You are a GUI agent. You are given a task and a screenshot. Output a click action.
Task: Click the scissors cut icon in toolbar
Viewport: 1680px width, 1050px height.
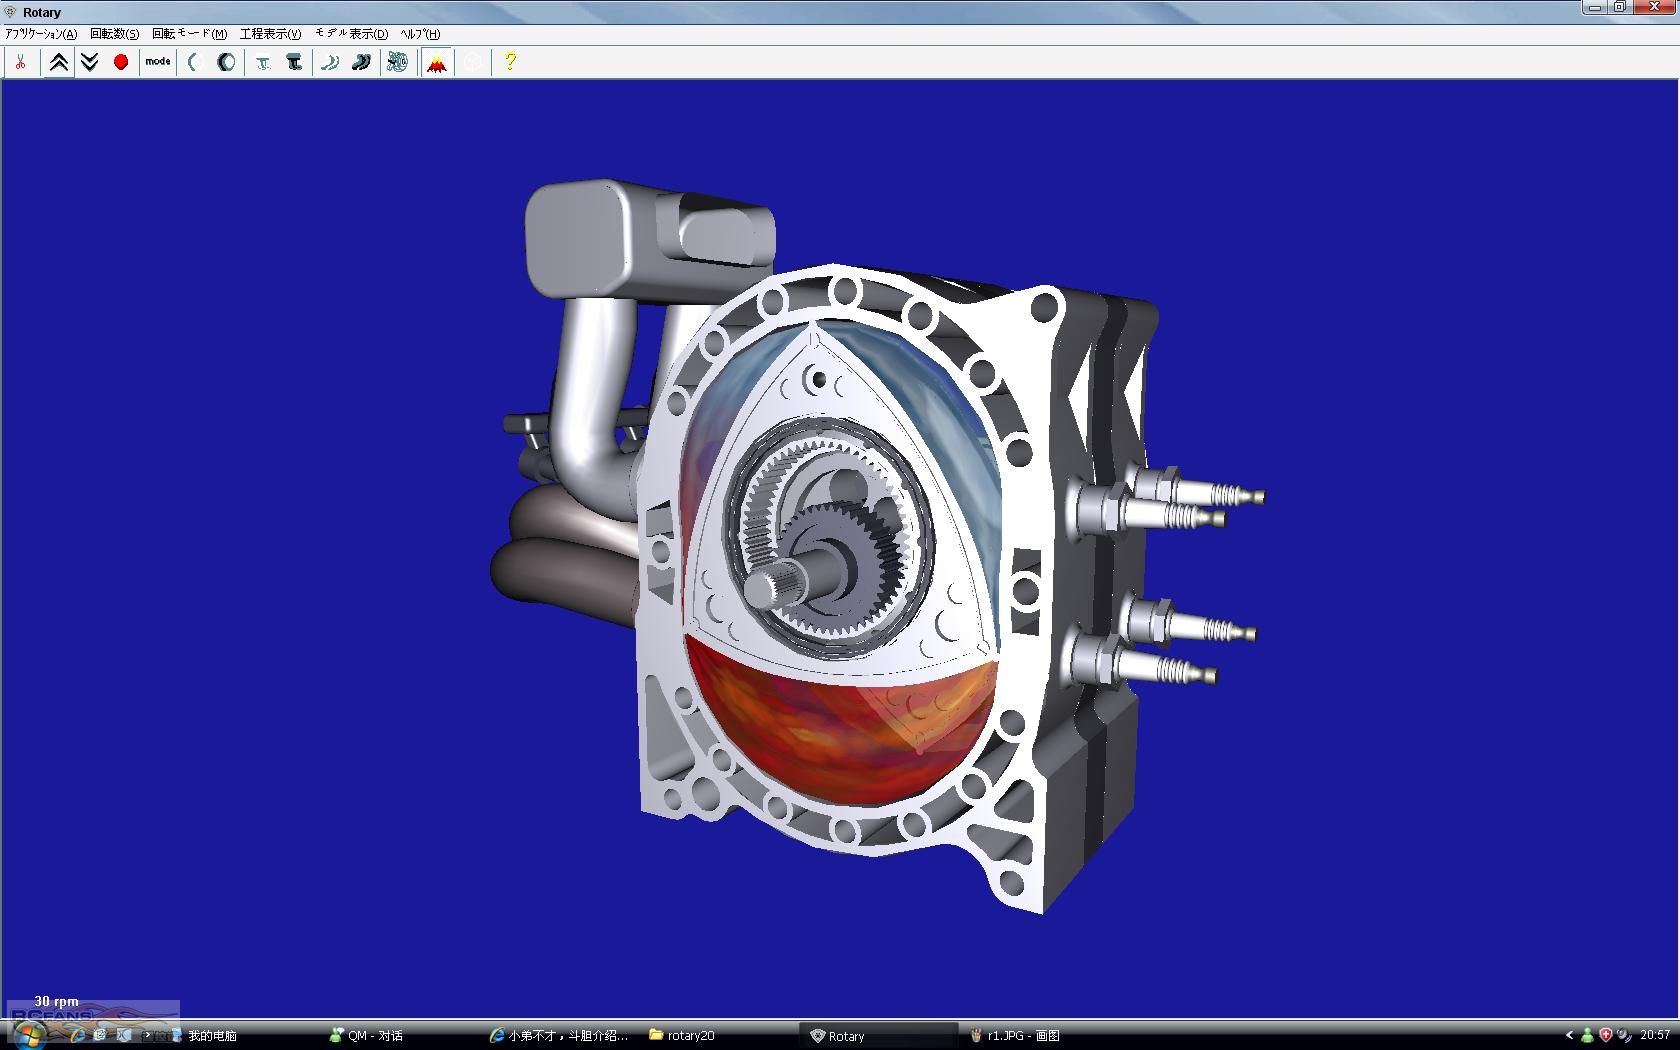click(x=20, y=62)
